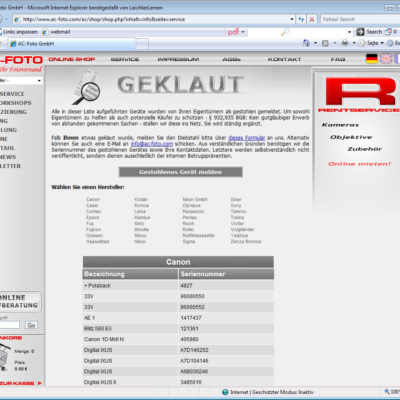400x400 pixels.
Task: Open the dropdown arrow next to printer icon
Action: 354,43
